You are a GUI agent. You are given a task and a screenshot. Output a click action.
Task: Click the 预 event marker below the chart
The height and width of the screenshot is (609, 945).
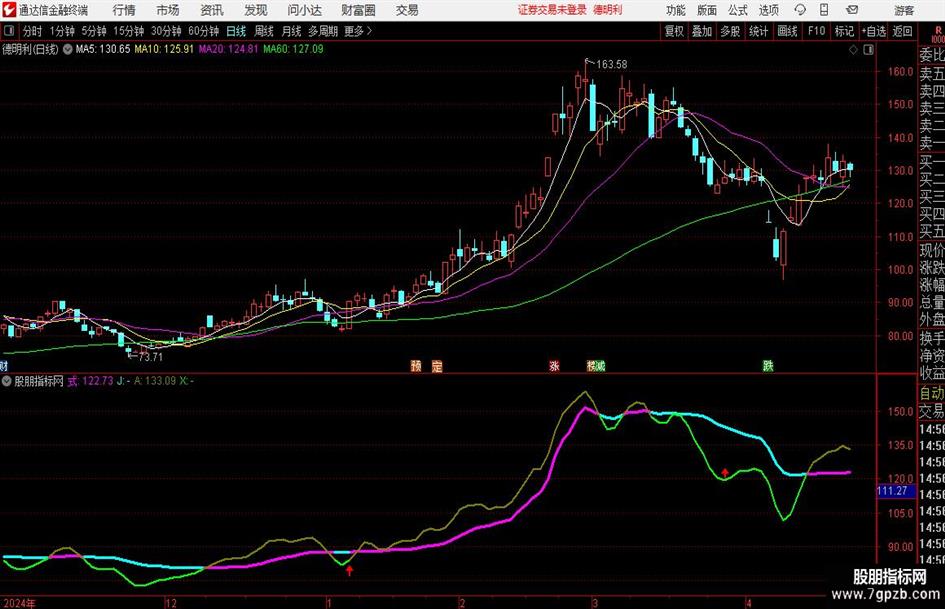(416, 366)
